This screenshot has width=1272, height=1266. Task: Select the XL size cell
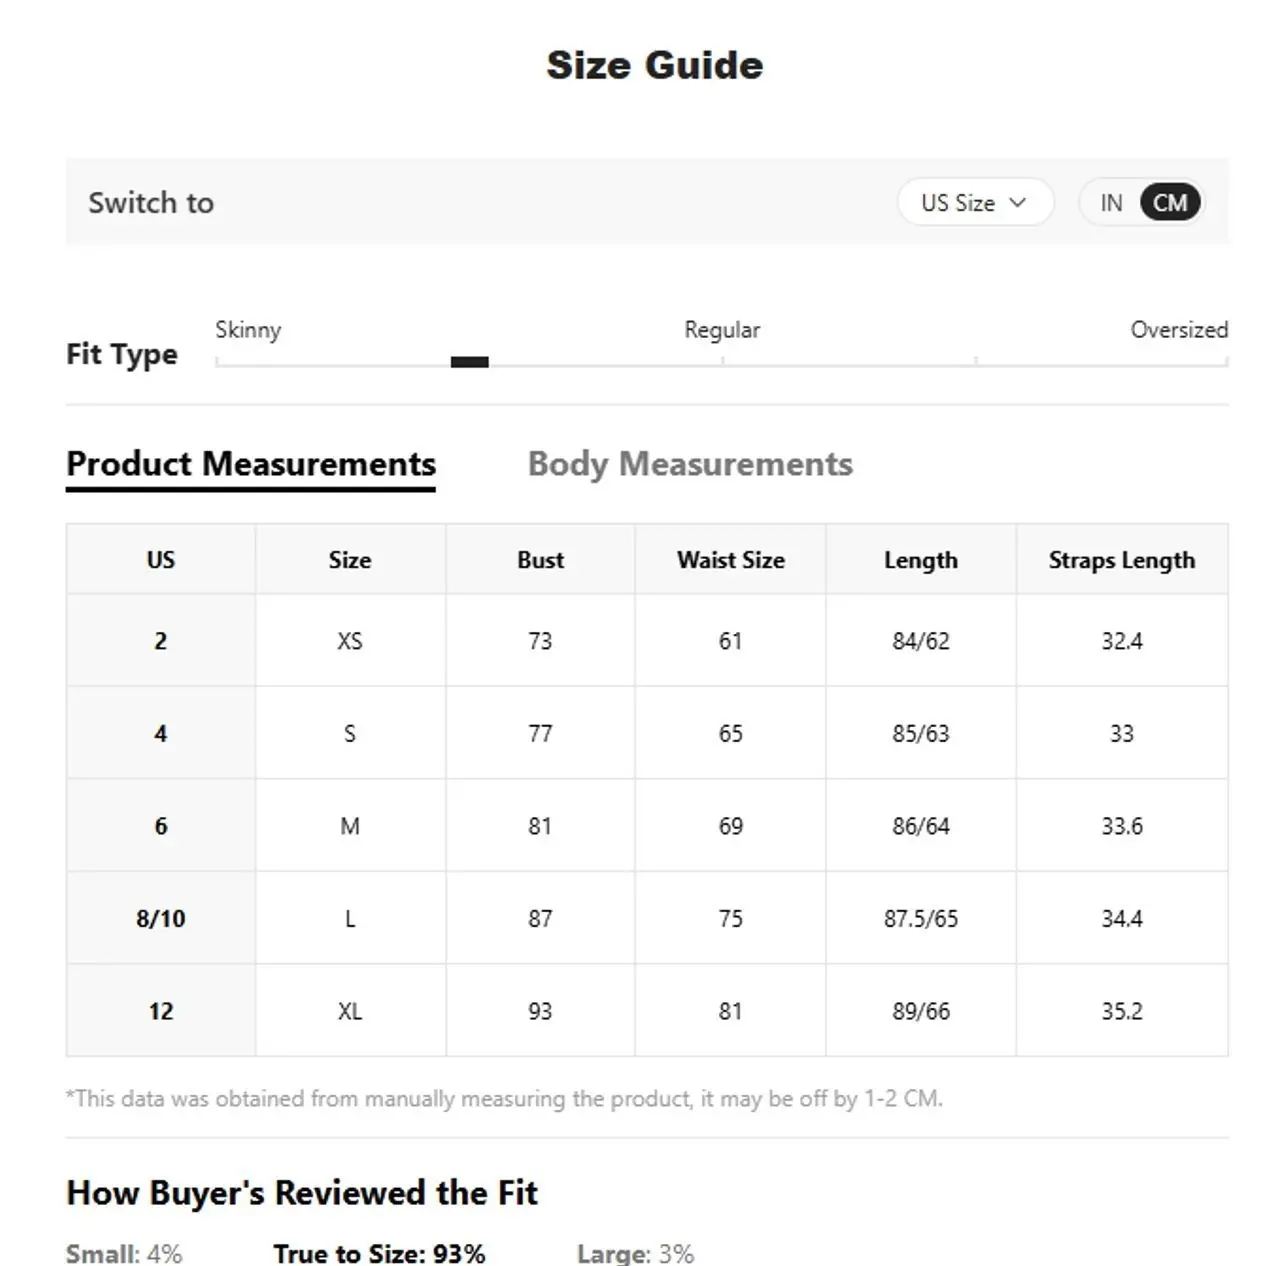[350, 1011]
